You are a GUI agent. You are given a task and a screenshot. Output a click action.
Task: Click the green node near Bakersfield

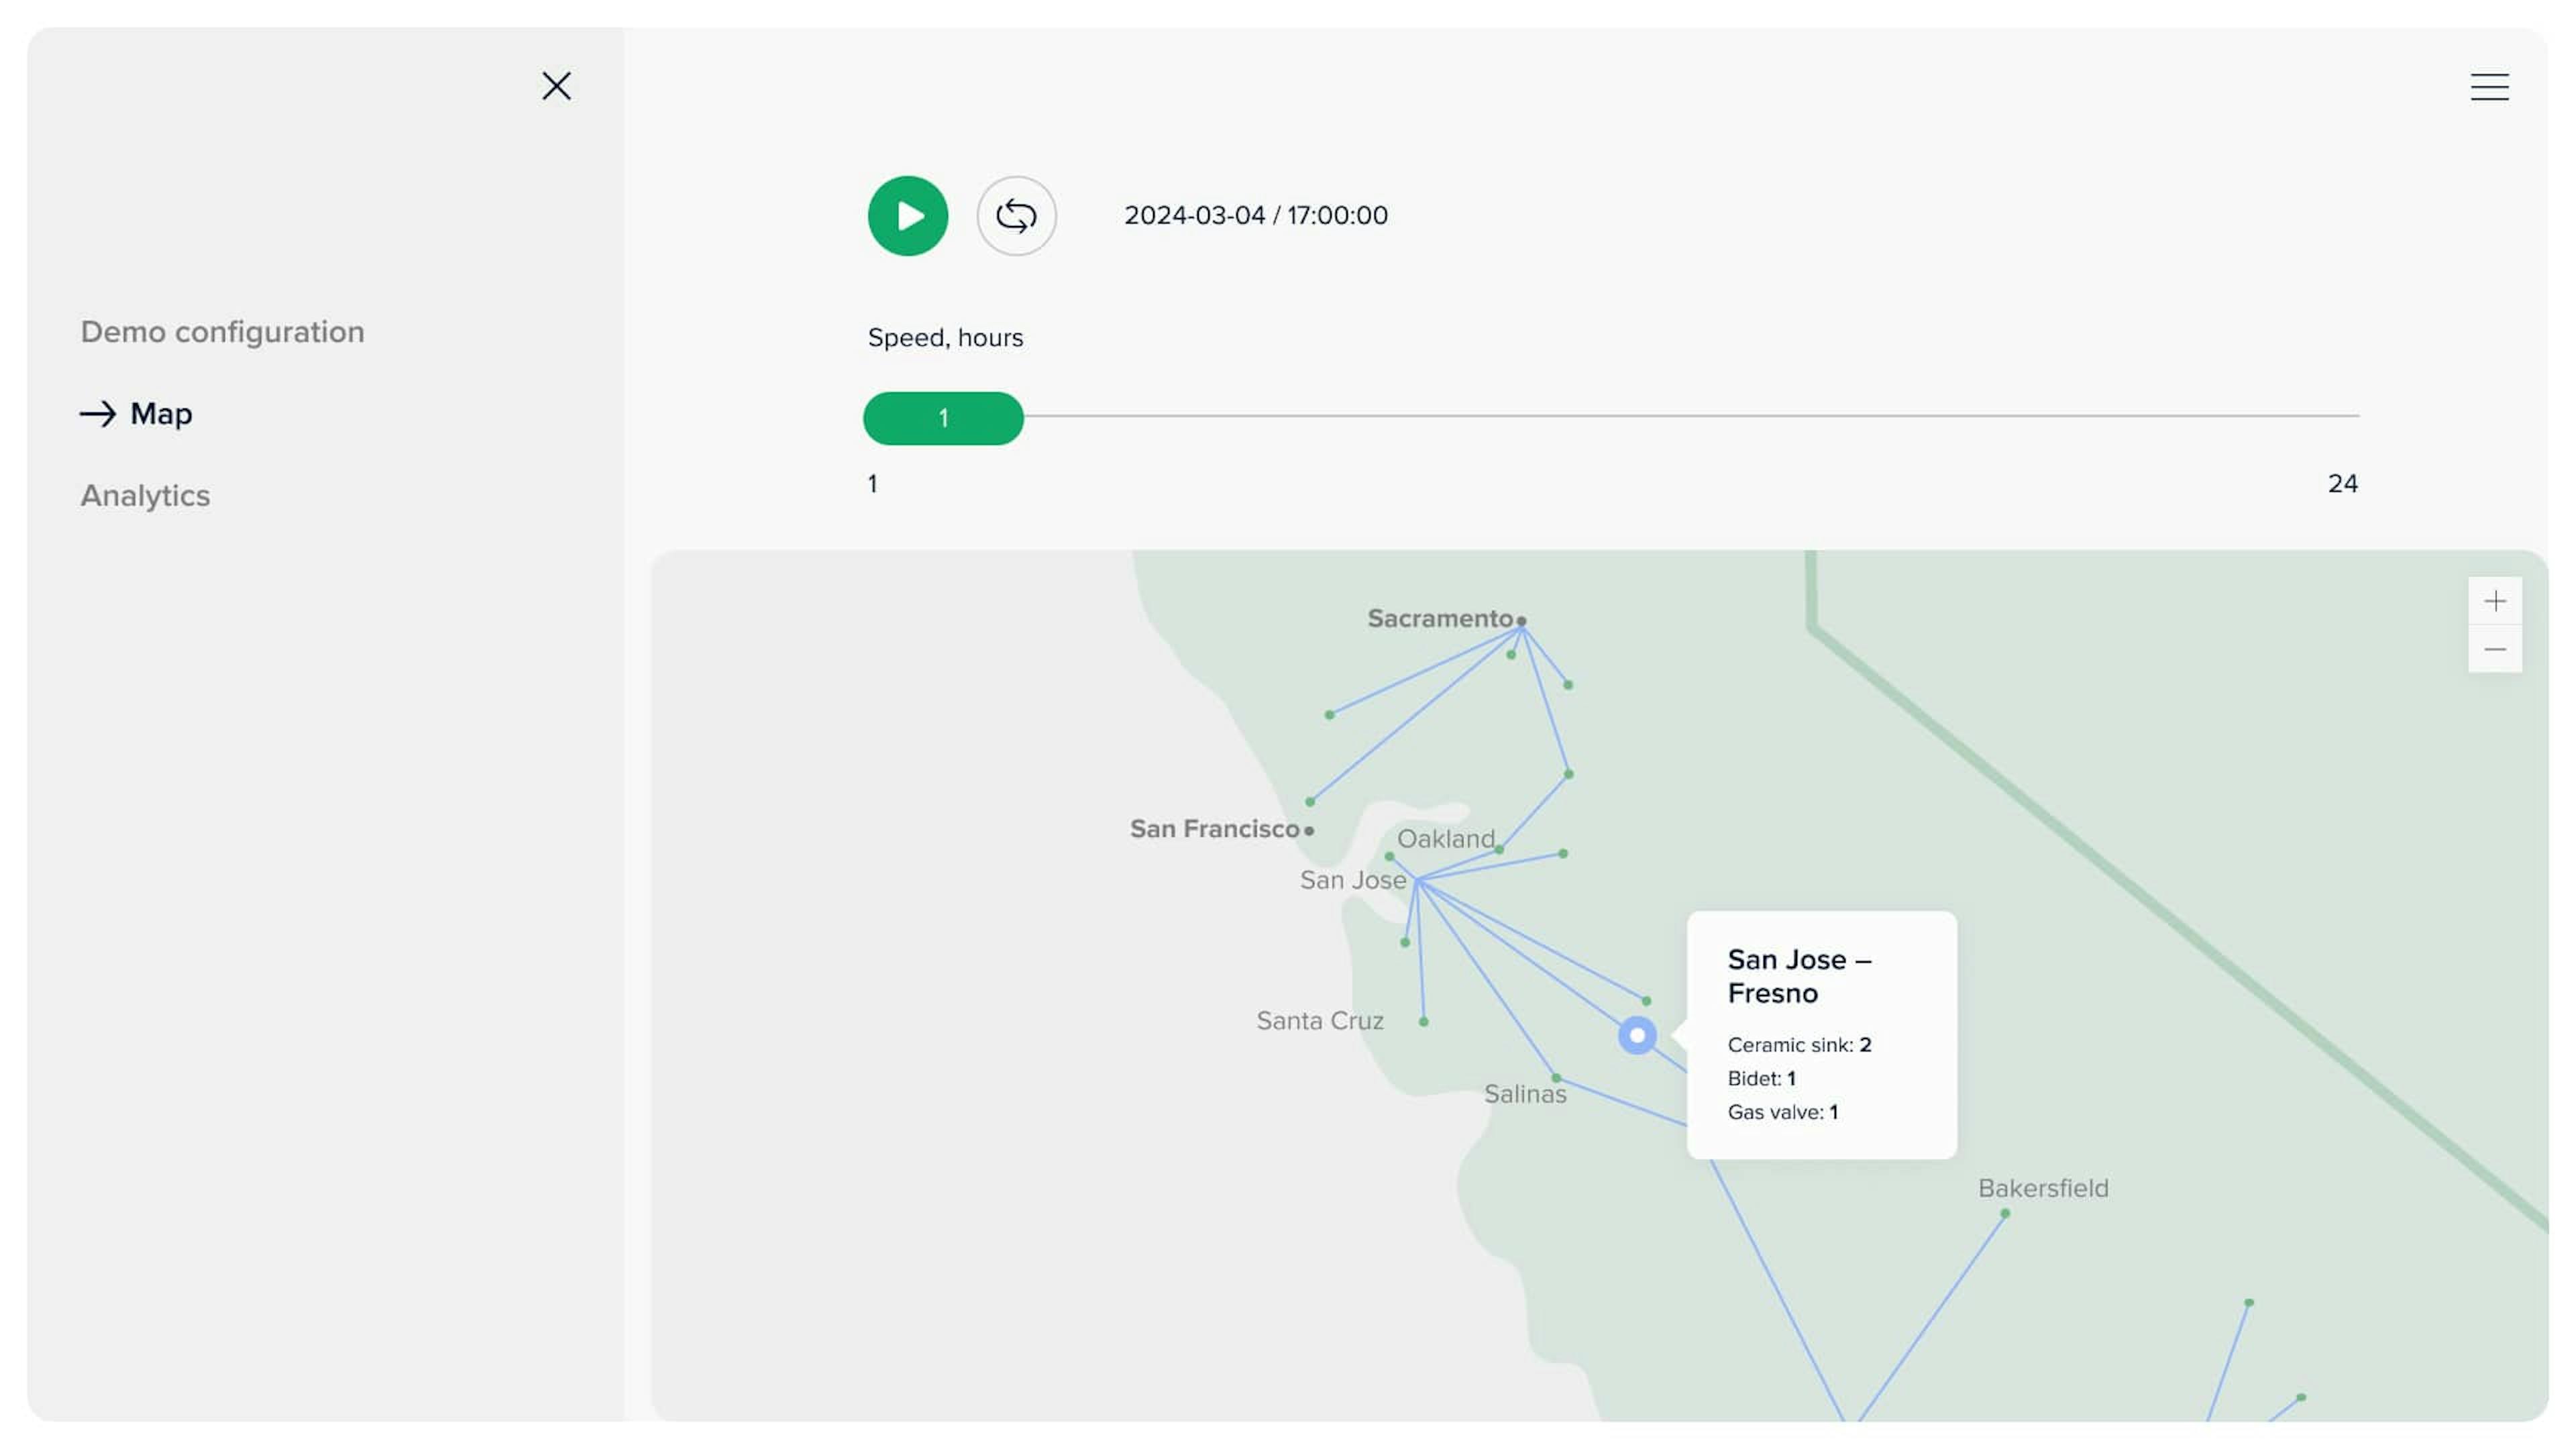(2005, 1214)
